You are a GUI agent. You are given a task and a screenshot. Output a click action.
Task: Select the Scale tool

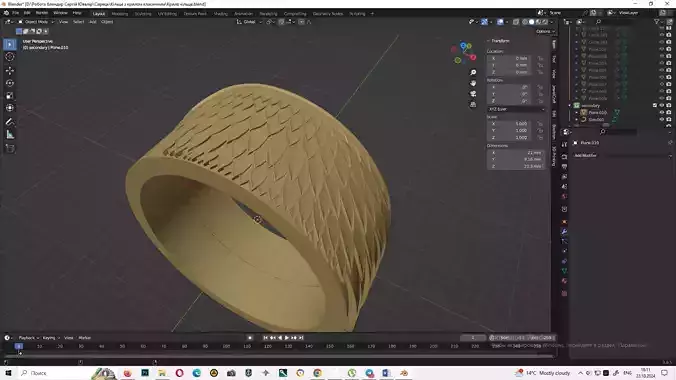click(10, 96)
